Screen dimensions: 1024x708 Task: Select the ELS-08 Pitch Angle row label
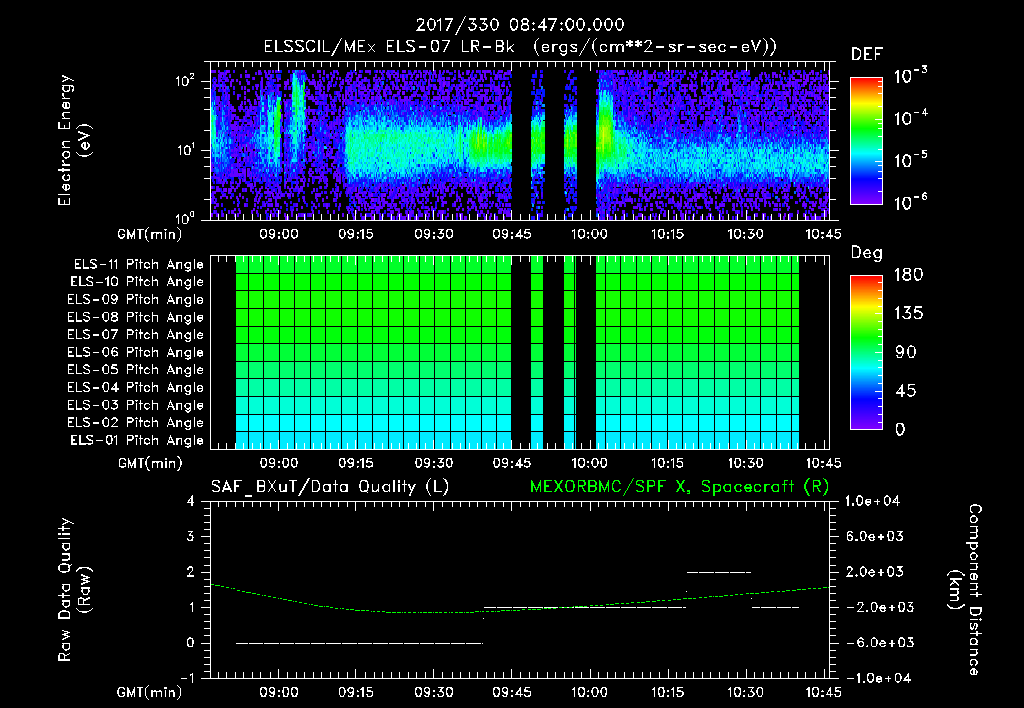tap(136, 317)
